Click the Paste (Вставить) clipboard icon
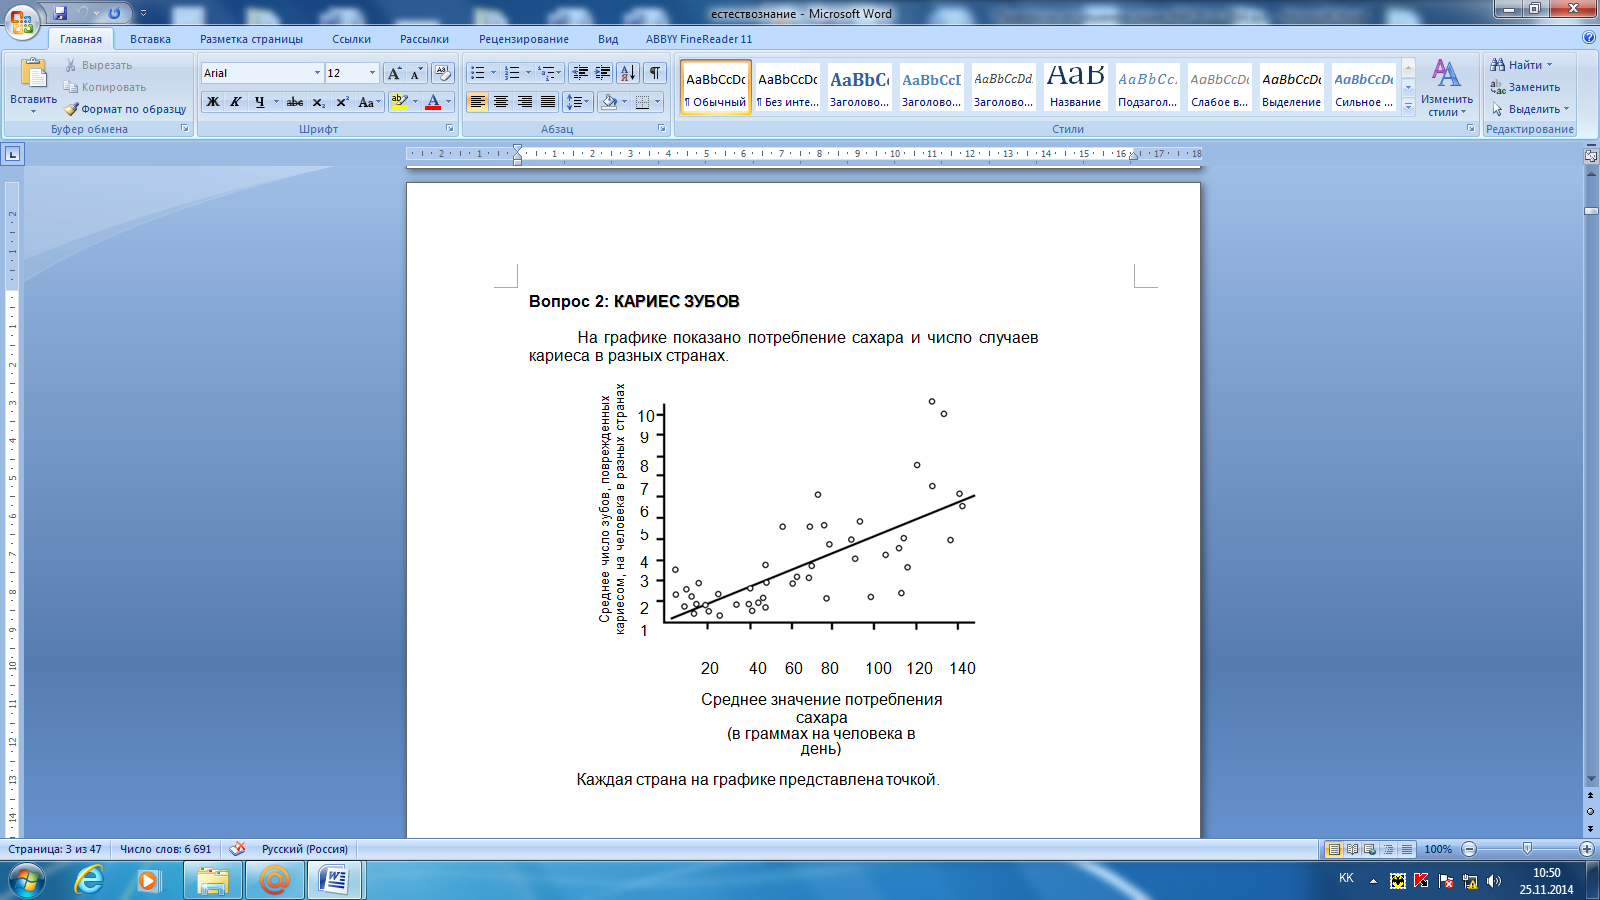The image size is (1600, 900). point(33,75)
